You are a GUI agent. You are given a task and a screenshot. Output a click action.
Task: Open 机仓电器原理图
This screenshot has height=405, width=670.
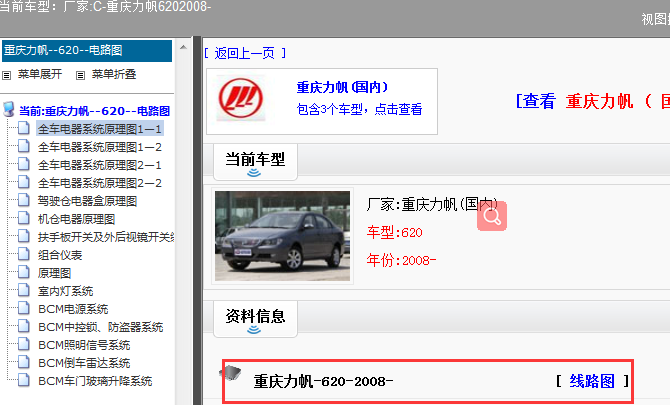[76, 219]
